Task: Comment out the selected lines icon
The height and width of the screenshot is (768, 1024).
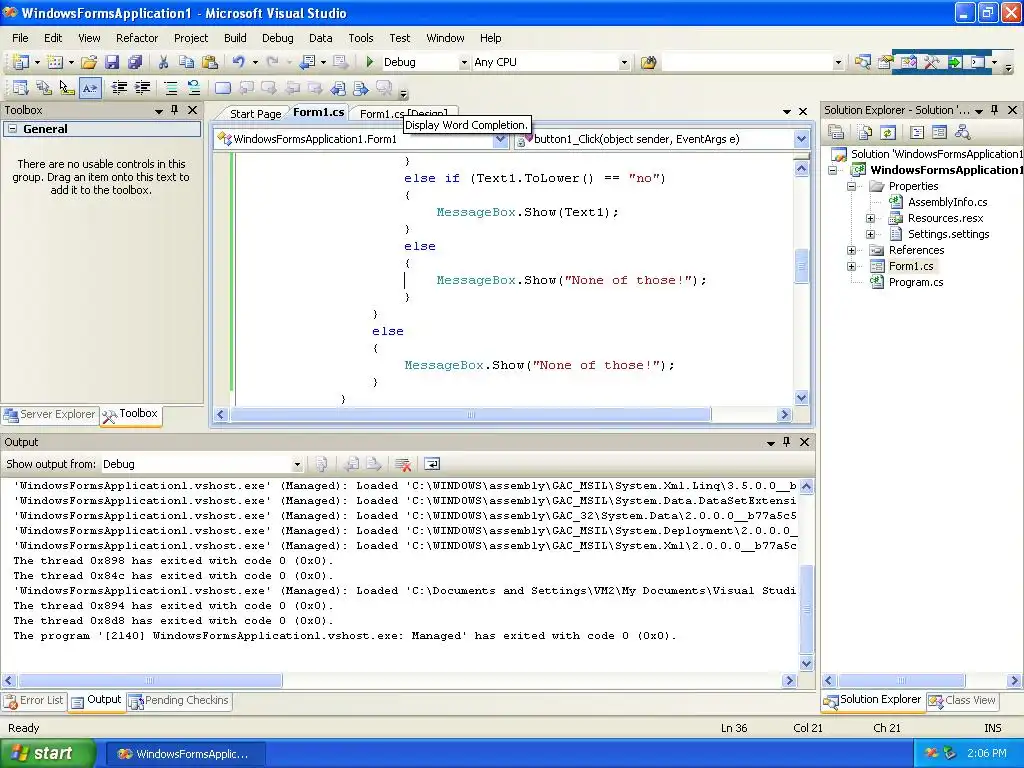Action: click(170, 88)
